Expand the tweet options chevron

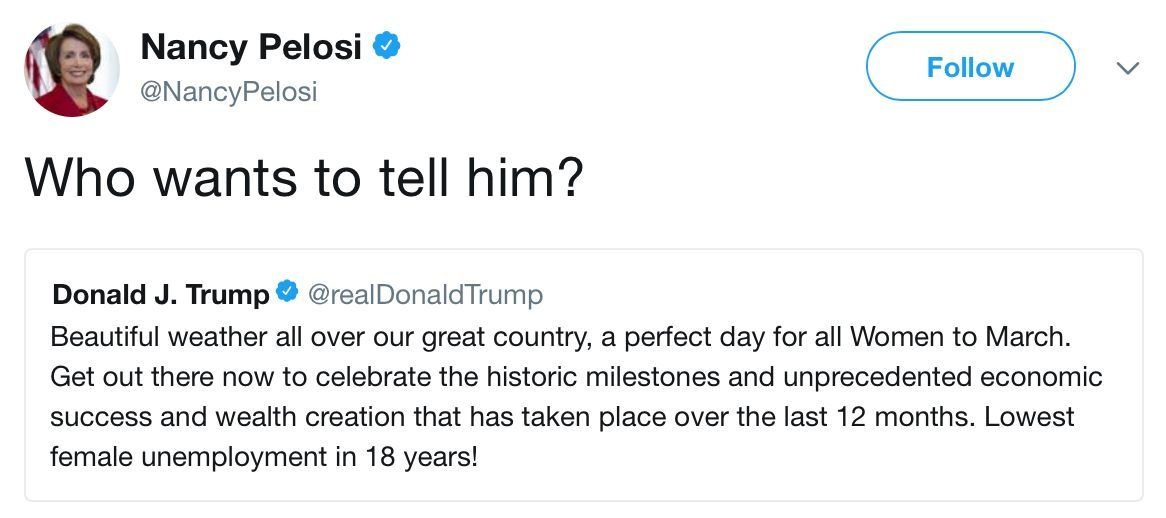pyautogui.click(x=1127, y=68)
